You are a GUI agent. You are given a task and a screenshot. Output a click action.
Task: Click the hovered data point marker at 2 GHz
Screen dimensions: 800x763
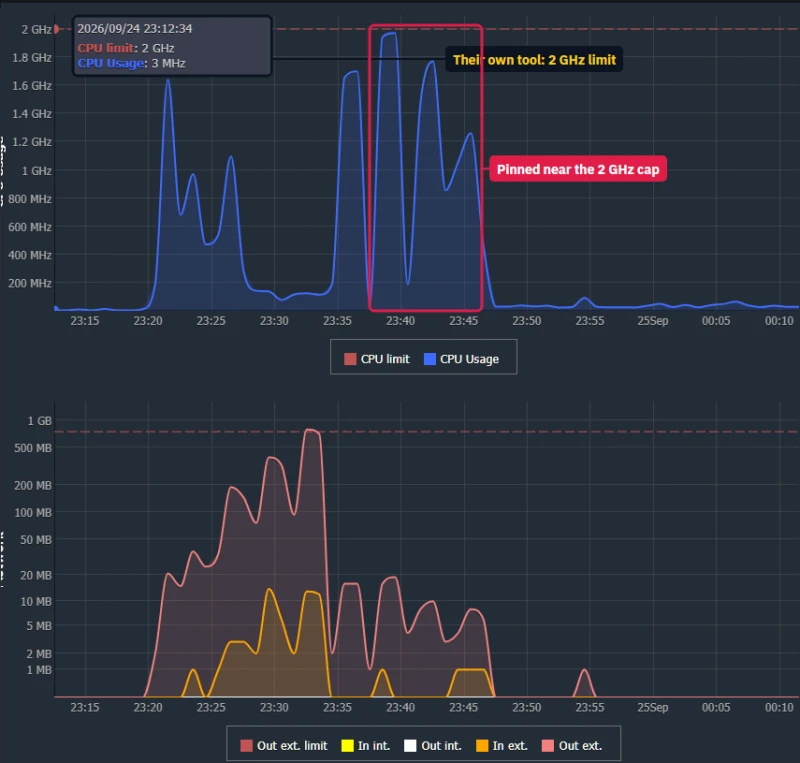coord(56,29)
